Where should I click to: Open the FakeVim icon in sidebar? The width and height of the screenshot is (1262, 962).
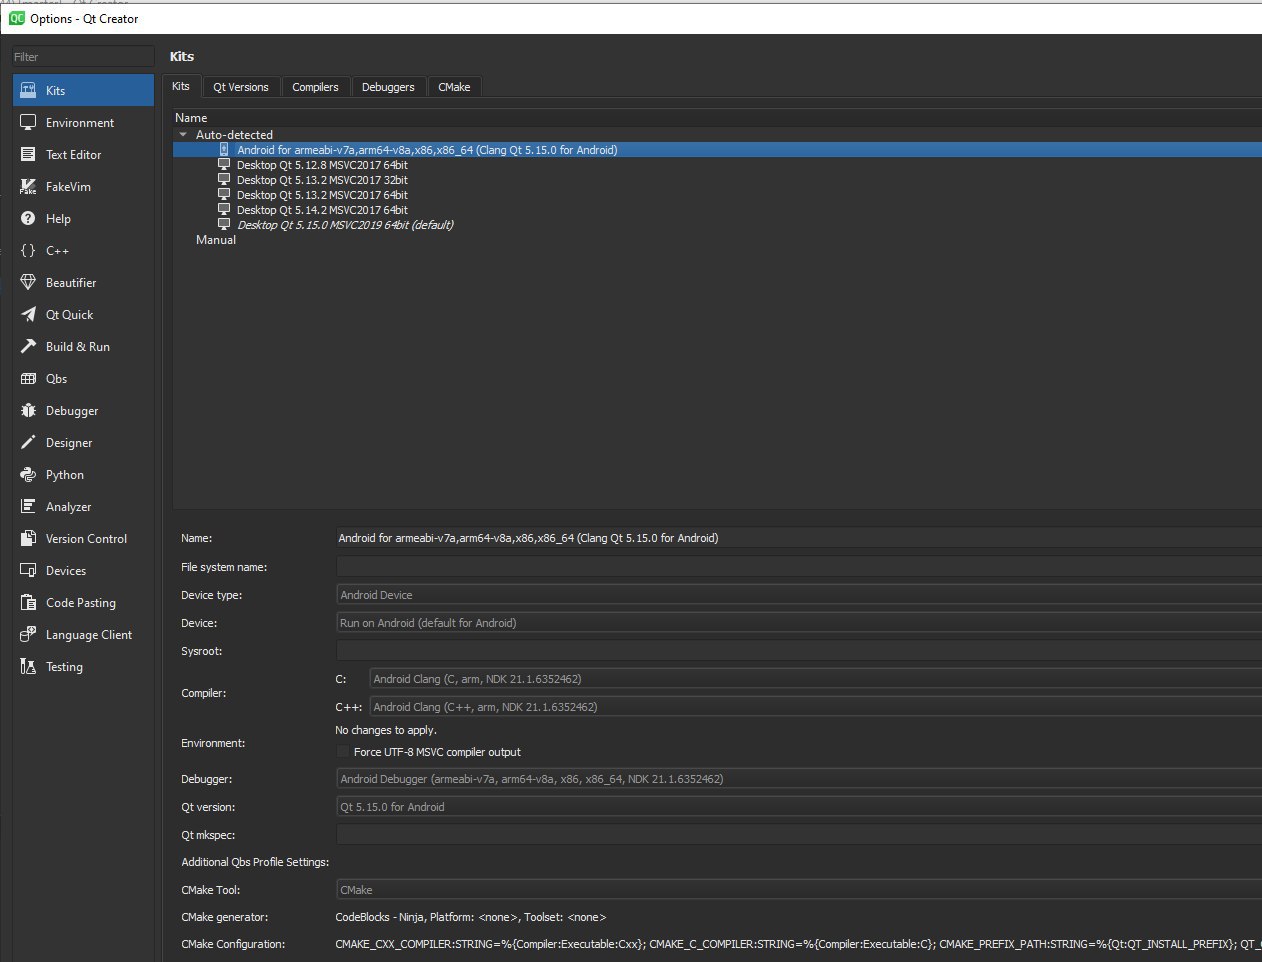[28, 186]
